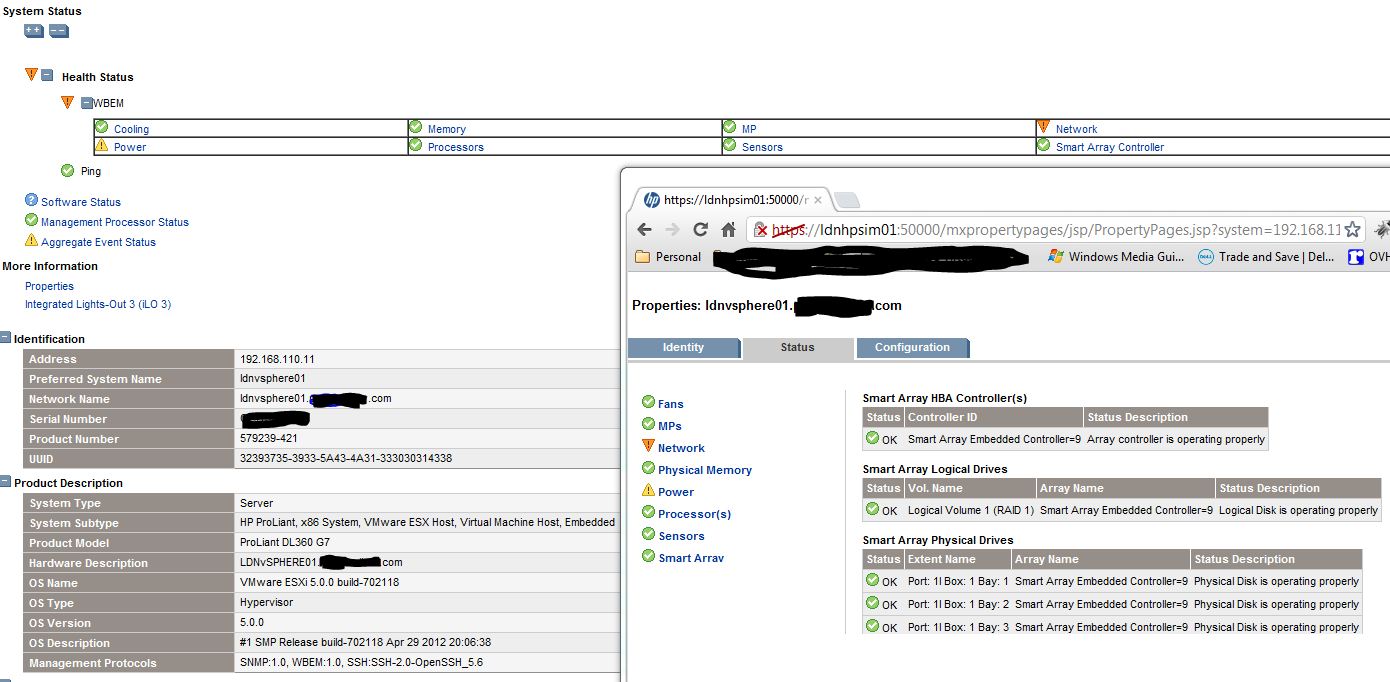Collapse the WBEM node
Screen dimensions: 1390x682
coord(87,103)
